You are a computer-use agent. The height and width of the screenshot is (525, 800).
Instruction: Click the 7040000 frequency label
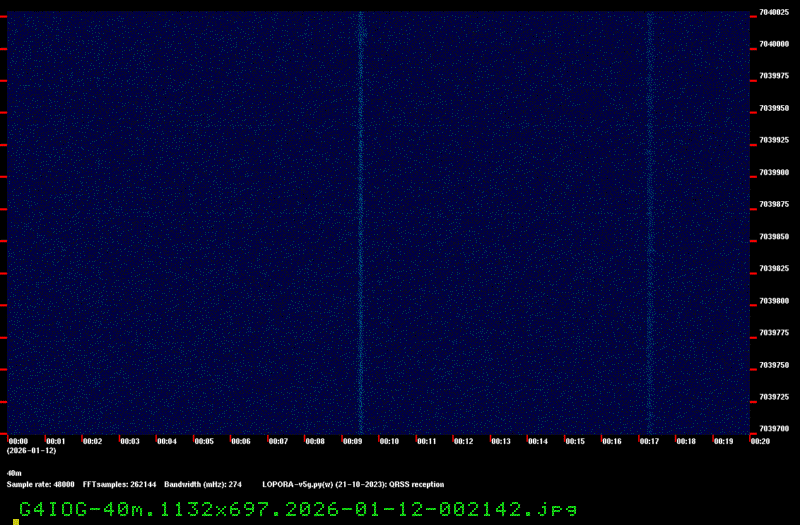[774, 44]
